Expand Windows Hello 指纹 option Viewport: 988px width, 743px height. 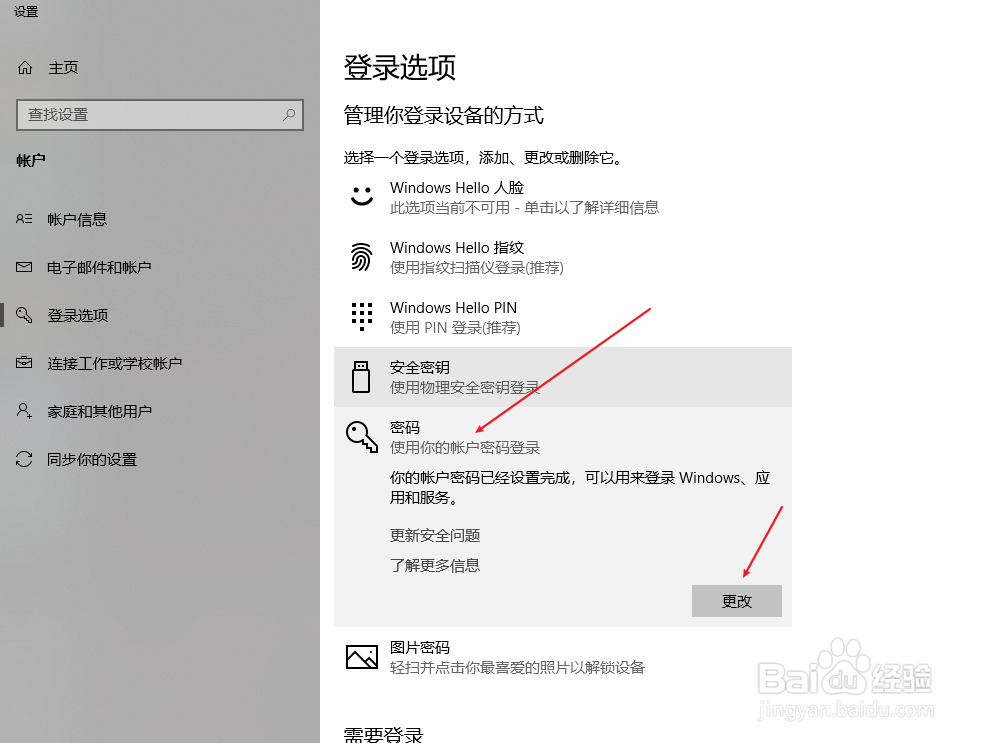(563, 257)
